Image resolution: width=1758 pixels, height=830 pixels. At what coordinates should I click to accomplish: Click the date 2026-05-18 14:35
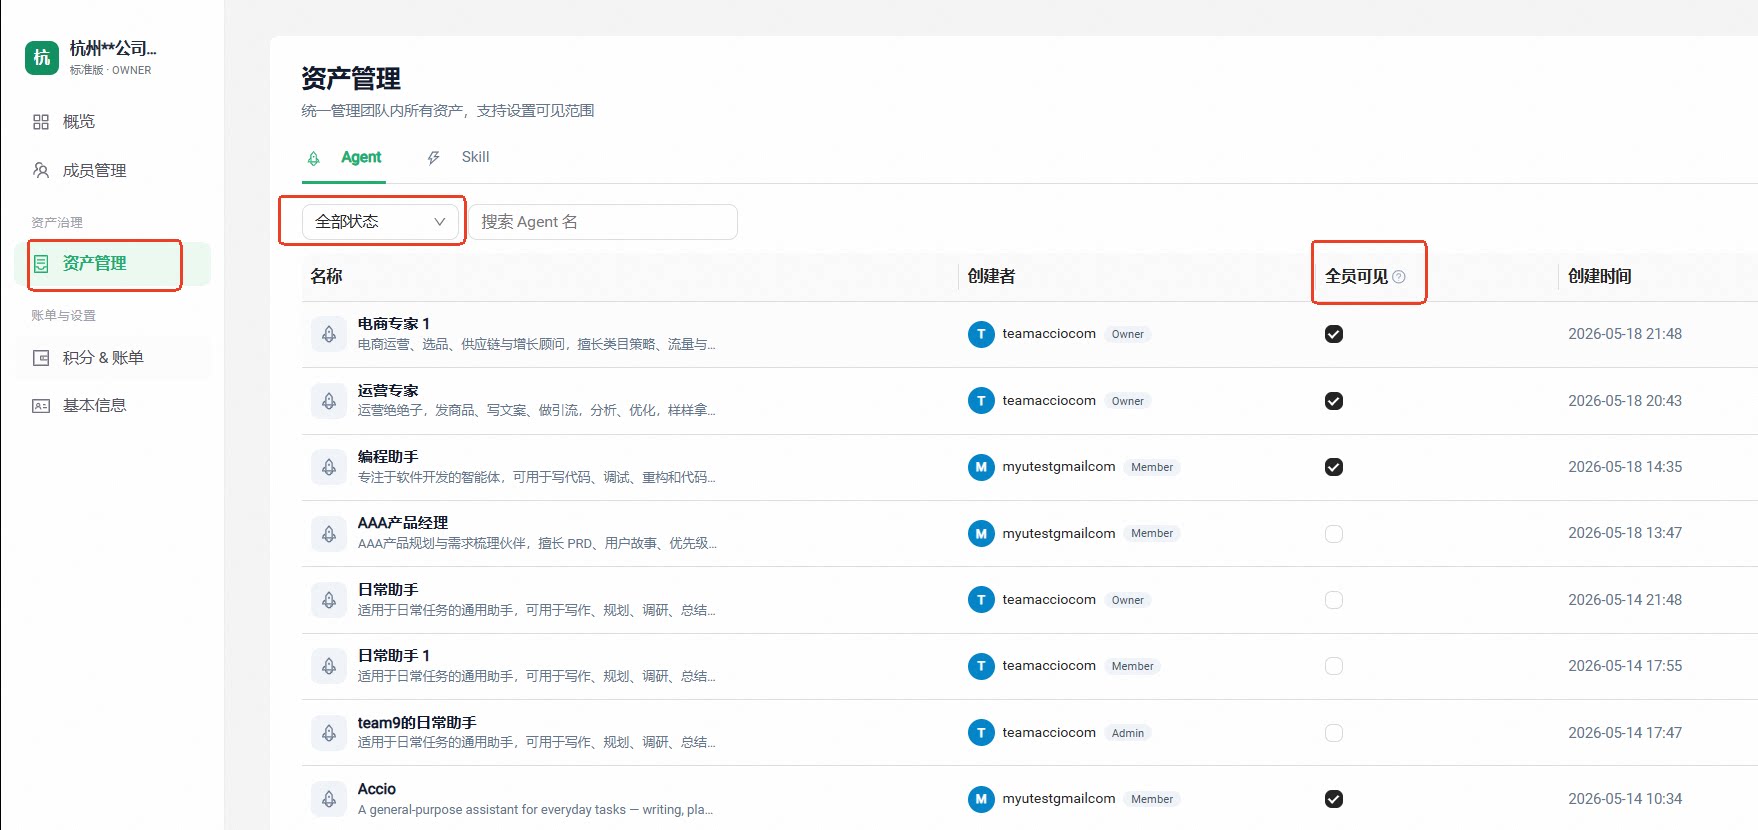1625,467
